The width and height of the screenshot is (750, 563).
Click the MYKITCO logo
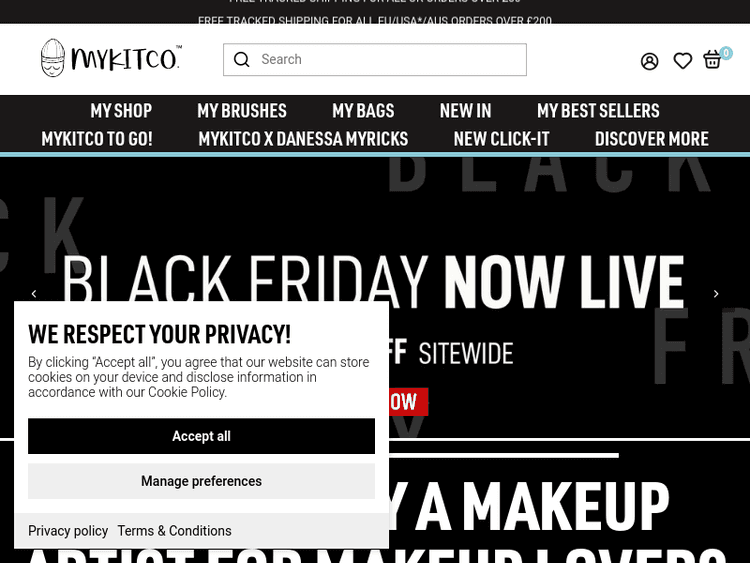pyautogui.click(x=111, y=58)
